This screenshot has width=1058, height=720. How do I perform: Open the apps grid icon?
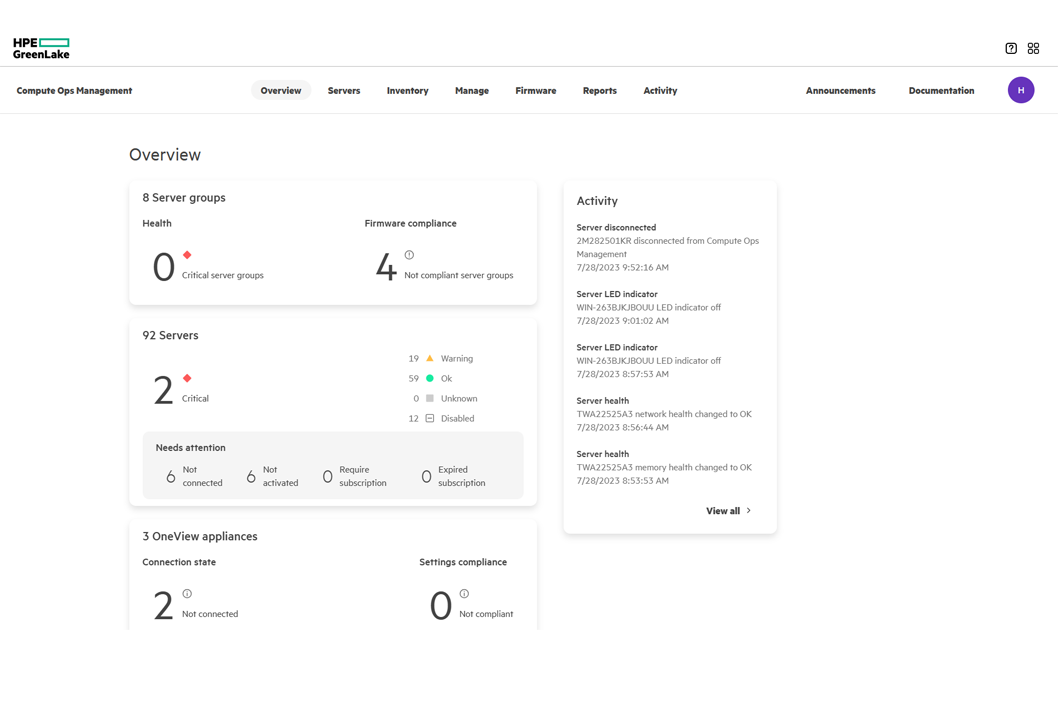pyautogui.click(x=1033, y=48)
